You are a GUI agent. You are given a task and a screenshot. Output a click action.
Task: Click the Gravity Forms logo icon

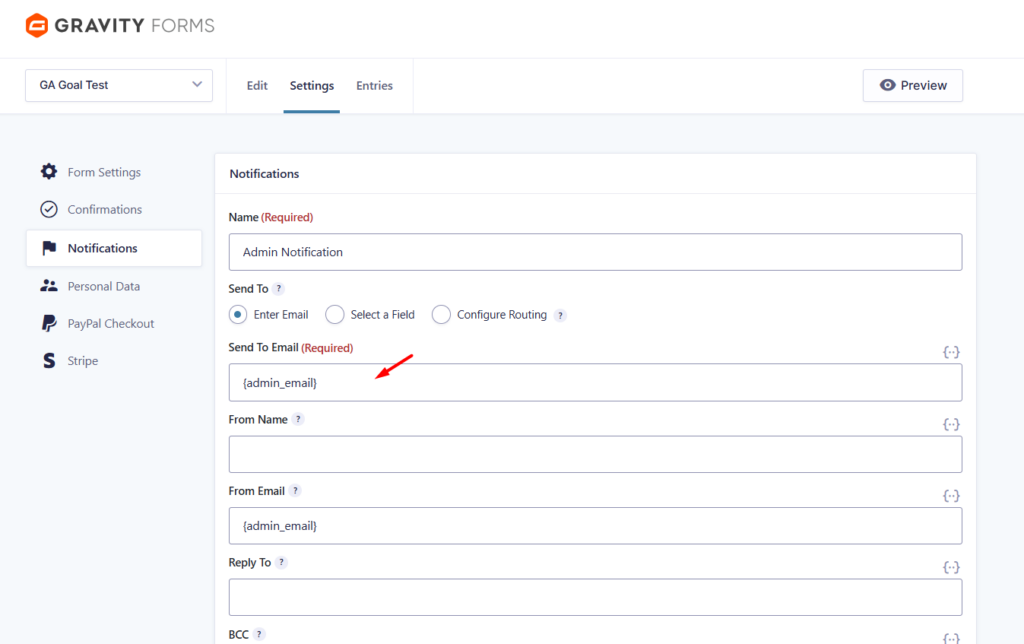coord(37,25)
